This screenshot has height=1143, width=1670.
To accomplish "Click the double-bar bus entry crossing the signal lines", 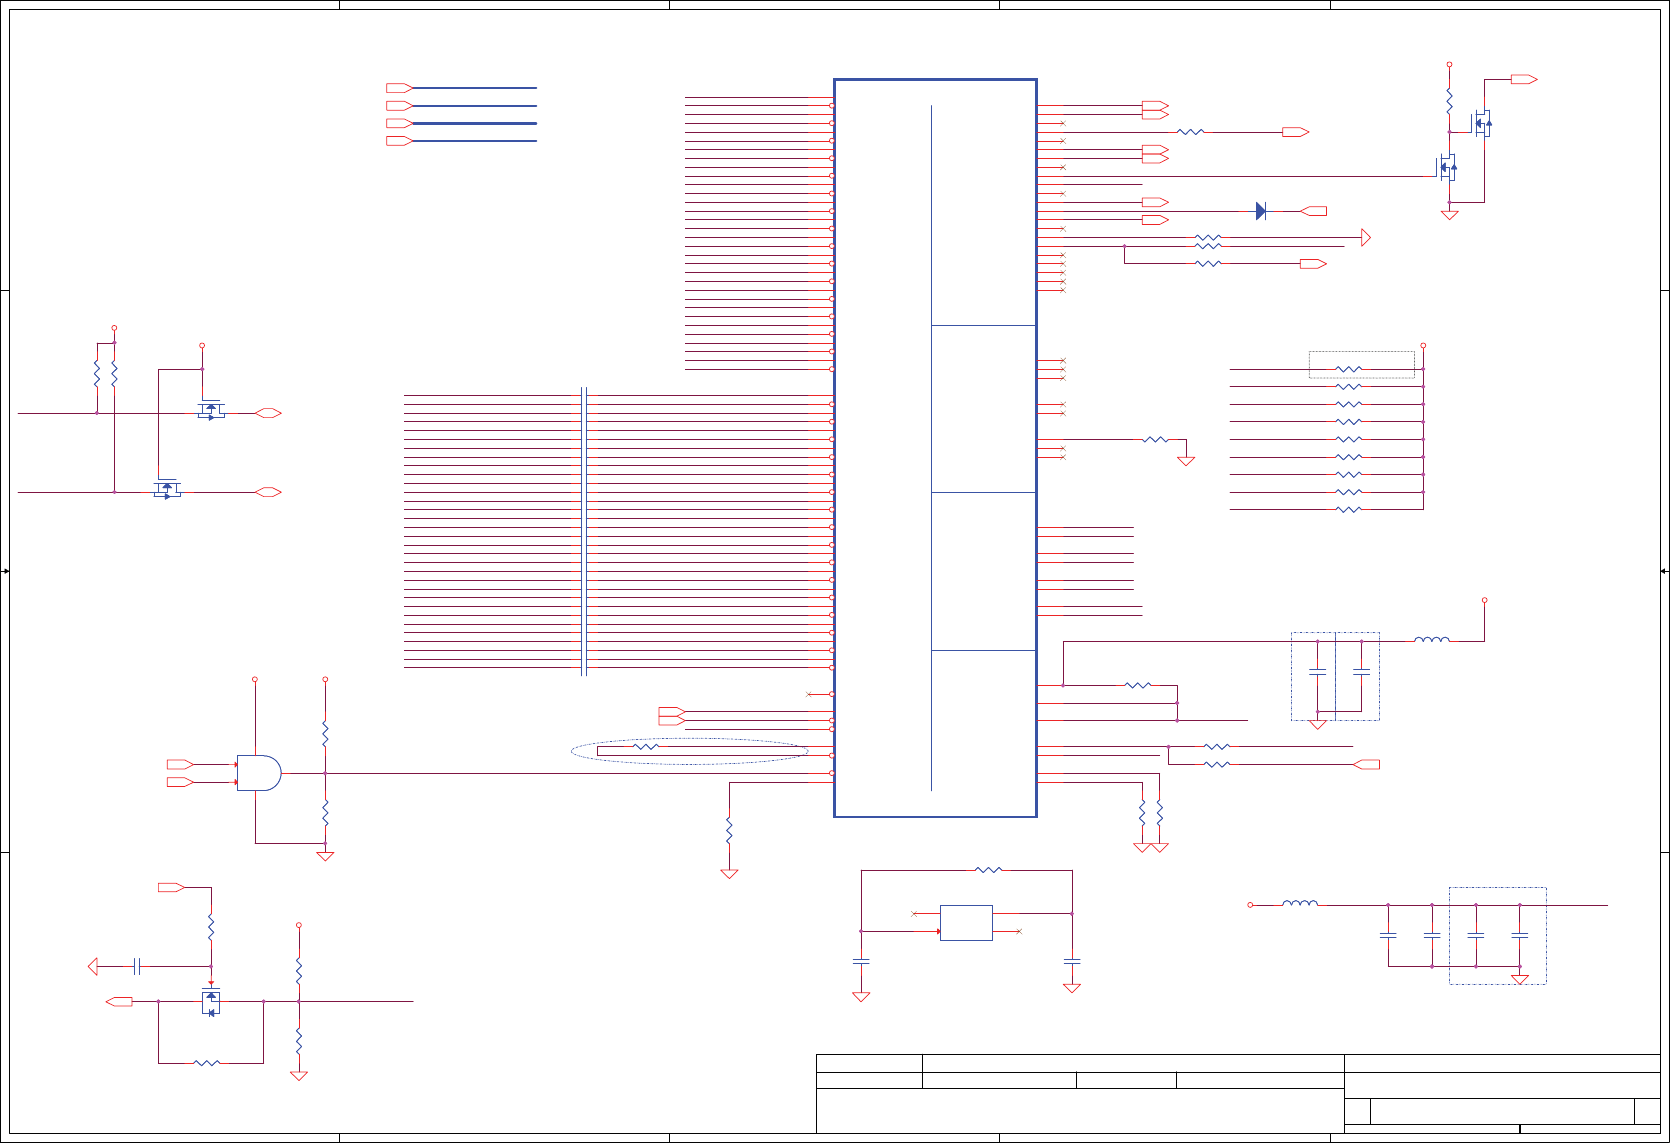I will click(584, 532).
